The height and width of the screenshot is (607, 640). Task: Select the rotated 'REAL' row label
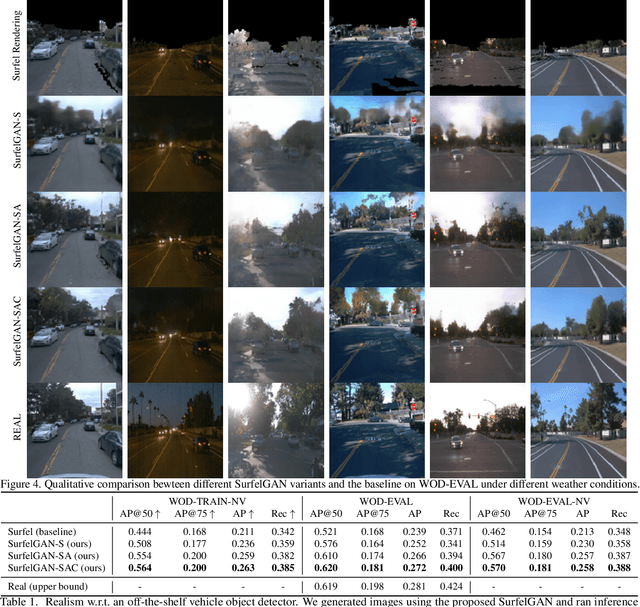[16, 428]
